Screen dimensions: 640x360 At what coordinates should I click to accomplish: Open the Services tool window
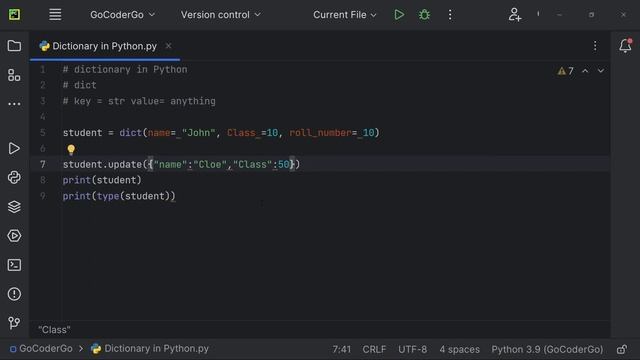[x=14, y=236]
